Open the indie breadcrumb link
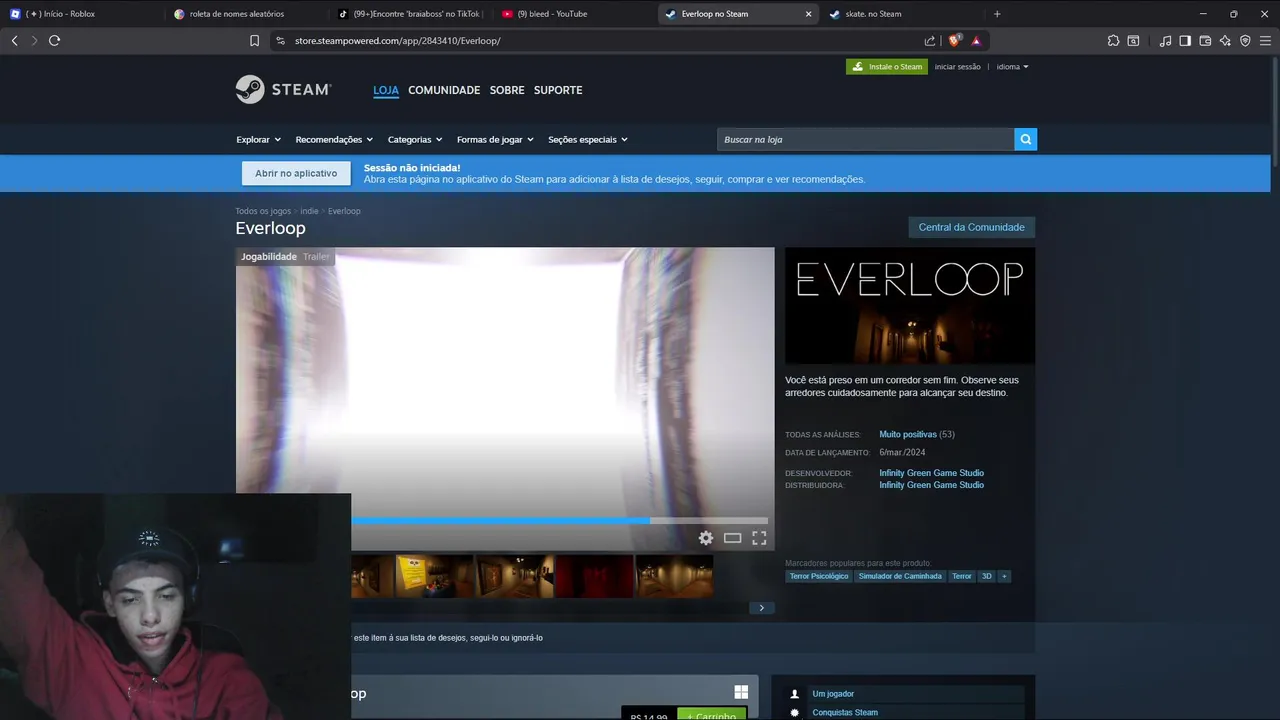The image size is (1280, 720). 309,211
